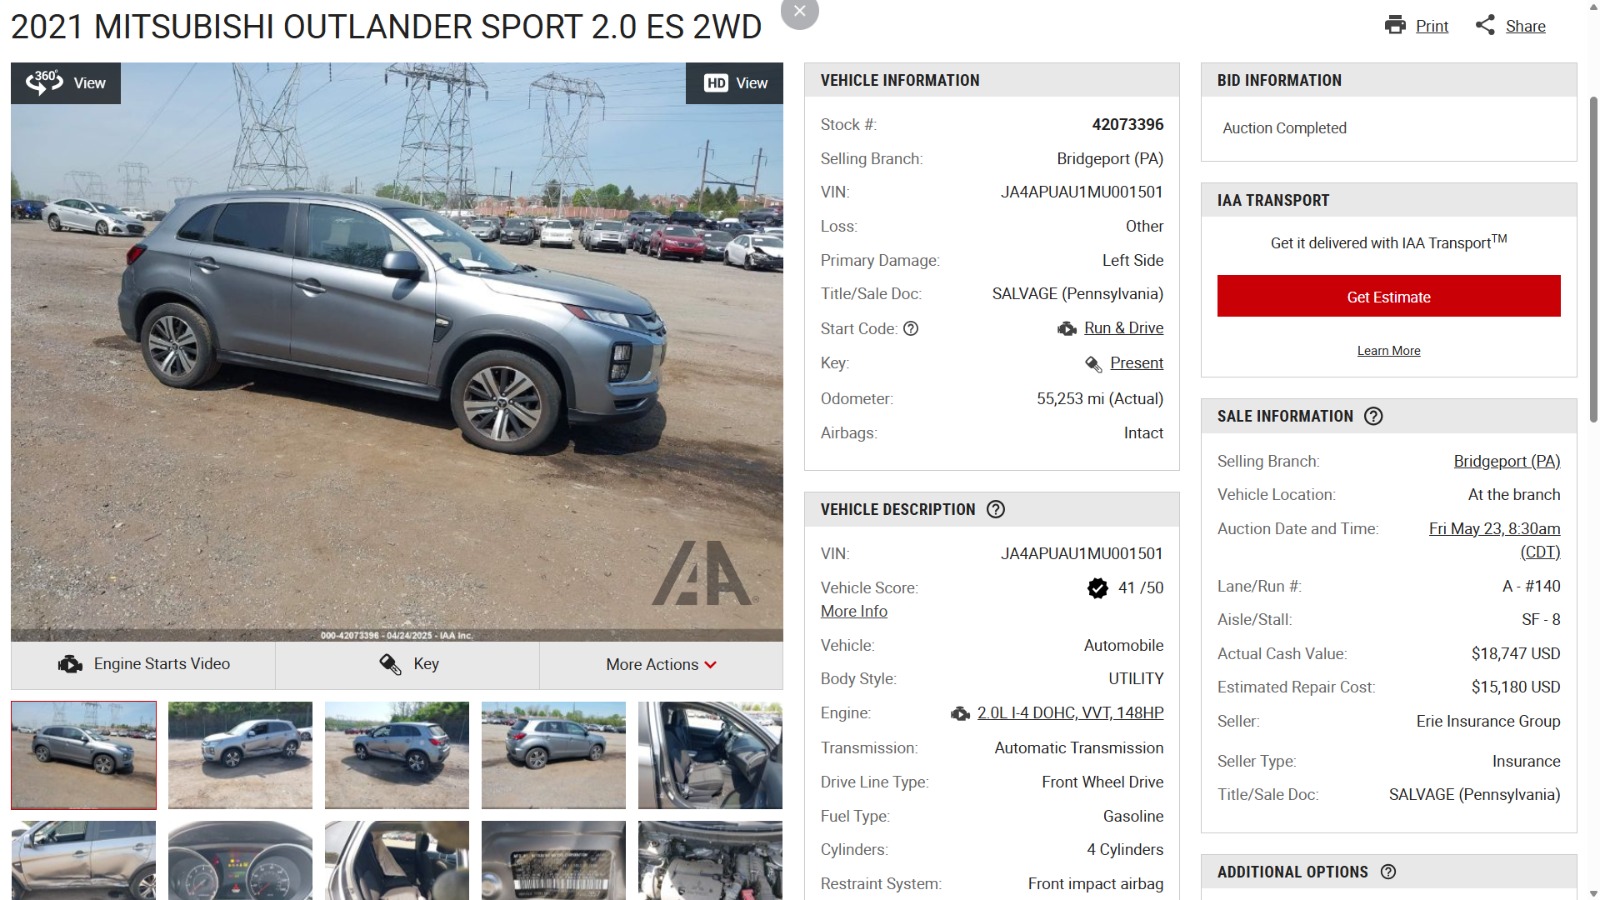Switch to the HD View
The image size is (1600, 900).
735,83
